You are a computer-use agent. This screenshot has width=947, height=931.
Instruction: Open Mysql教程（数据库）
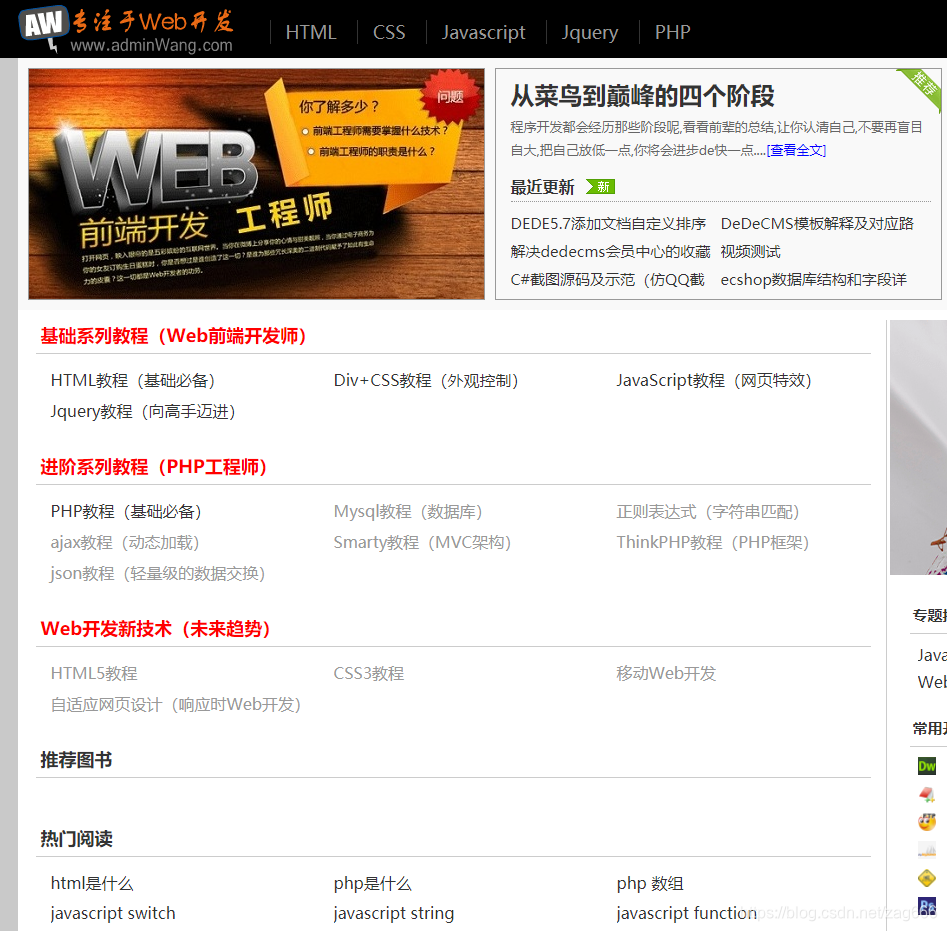pyautogui.click(x=408, y=511)
